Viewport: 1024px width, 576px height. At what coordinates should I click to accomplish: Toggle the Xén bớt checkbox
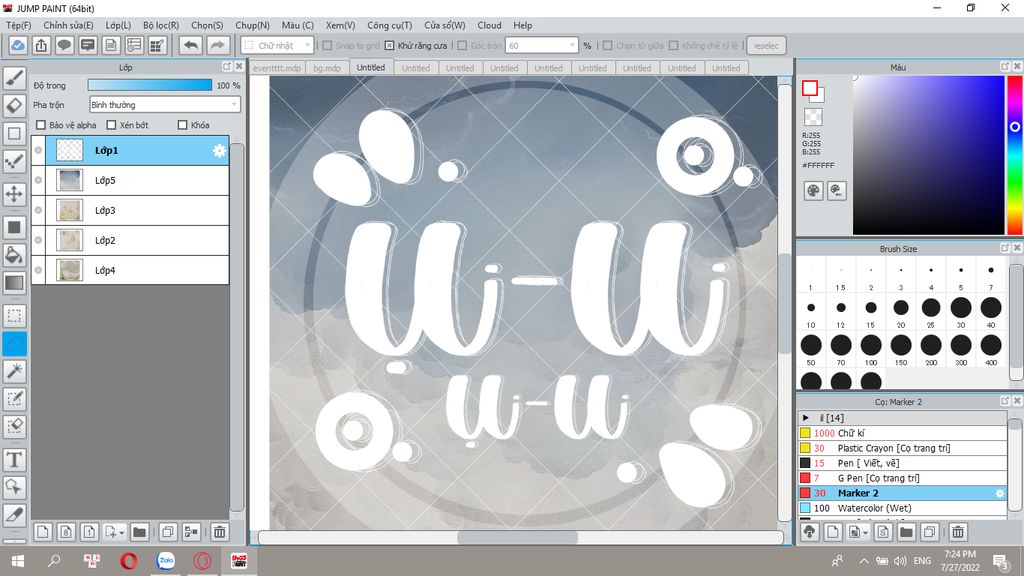pyautogui.click(x=111, y=125)
